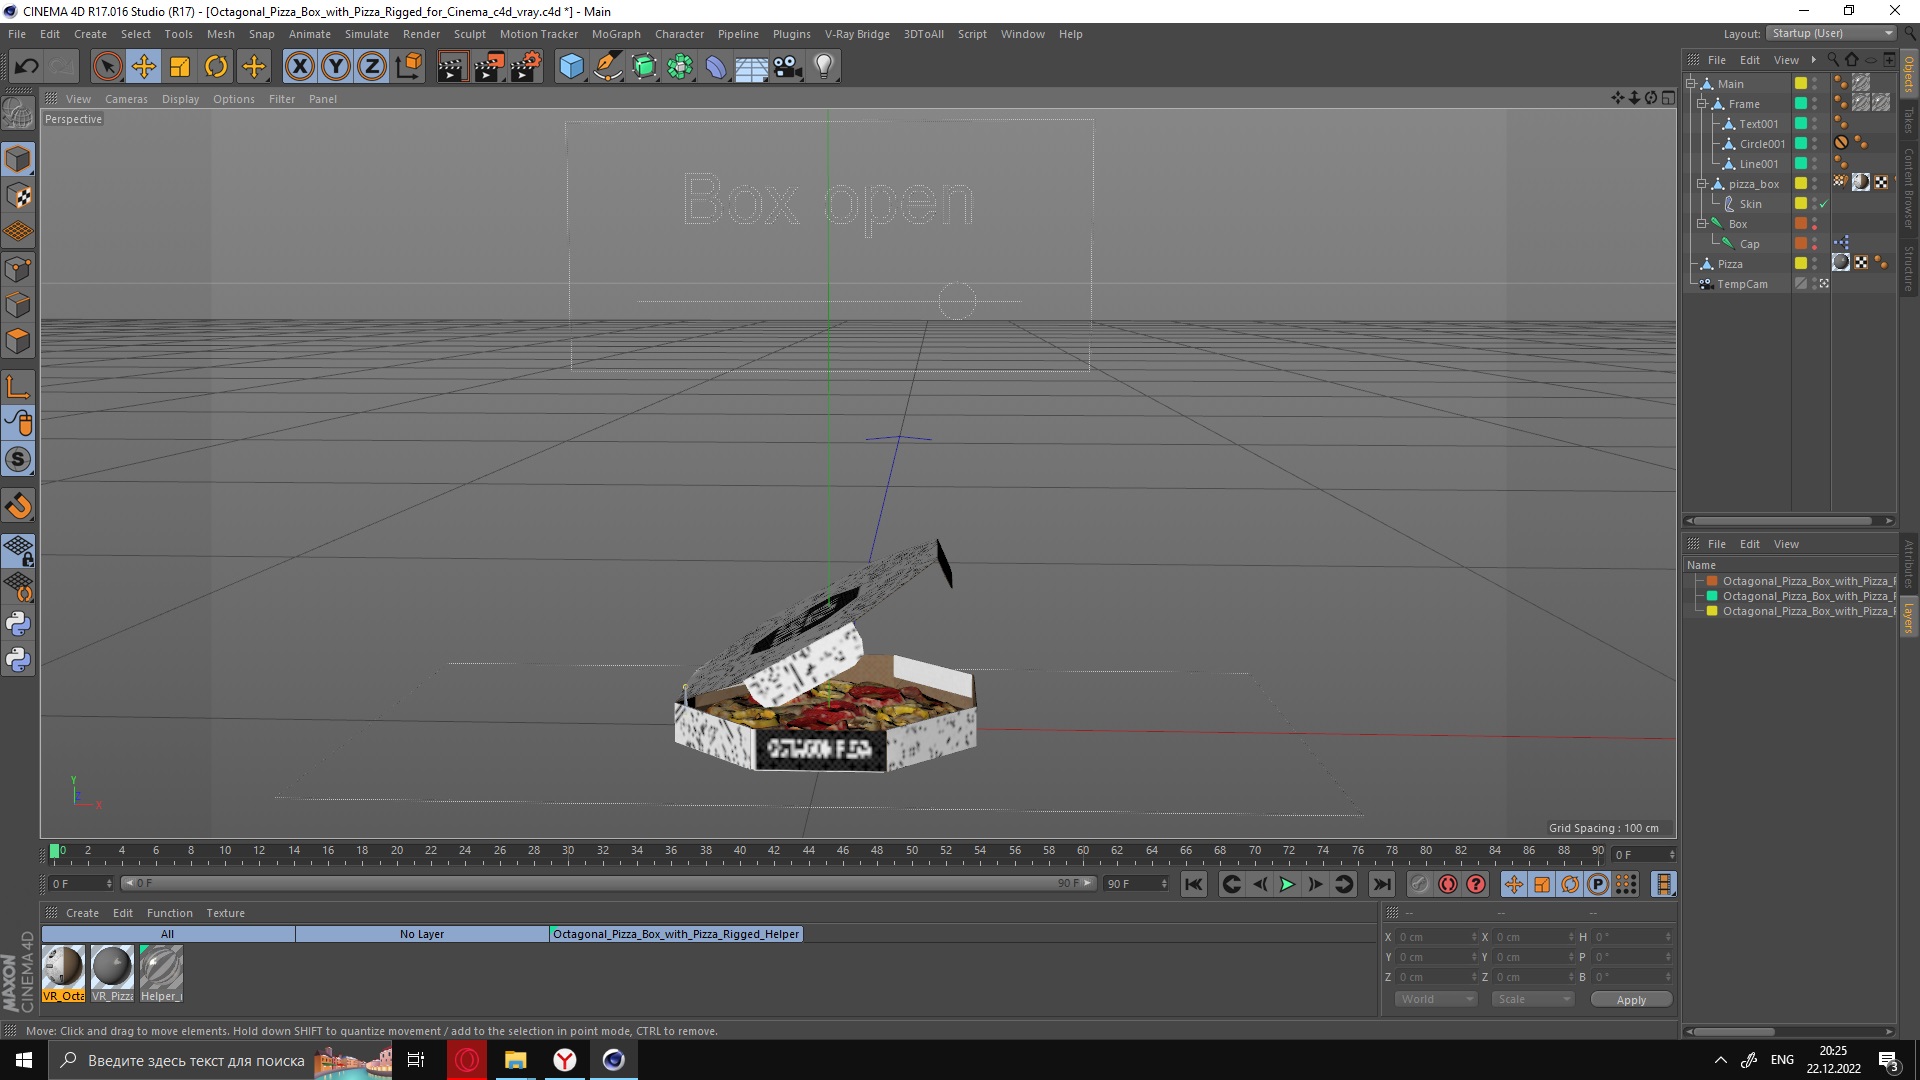Render the active view
1920x1080 pixels.
452,67
